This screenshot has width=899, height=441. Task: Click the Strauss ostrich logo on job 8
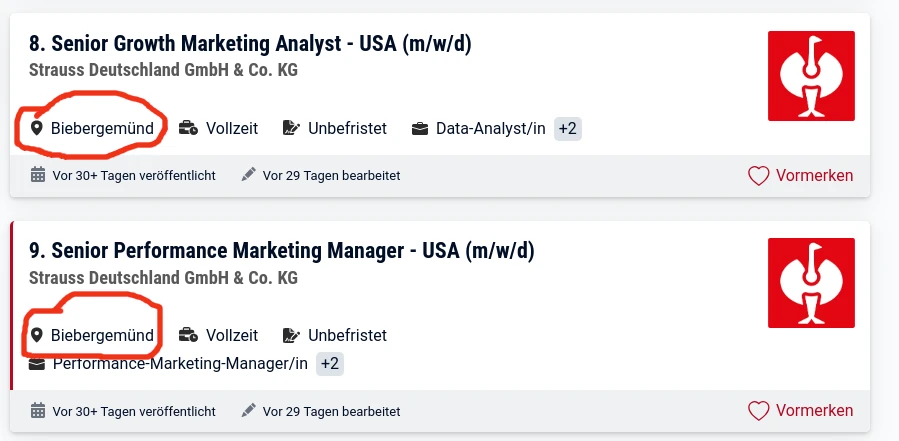tap(811, 76)
